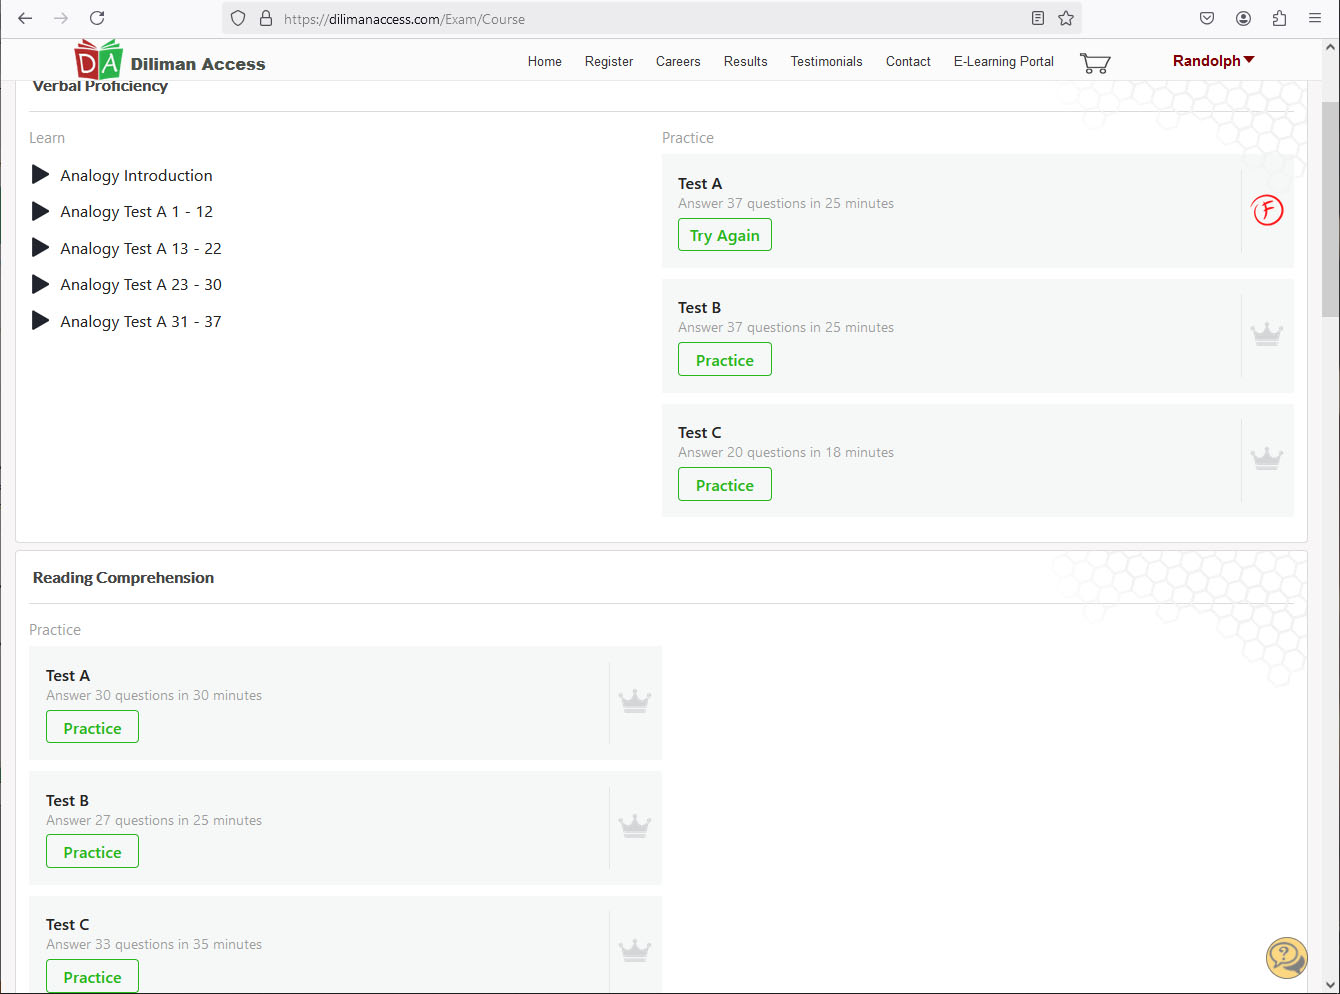This screenshot has height=994, width=1340.
Task: Click the crown icon for Verbal Test C
Action: point(1267,459)
